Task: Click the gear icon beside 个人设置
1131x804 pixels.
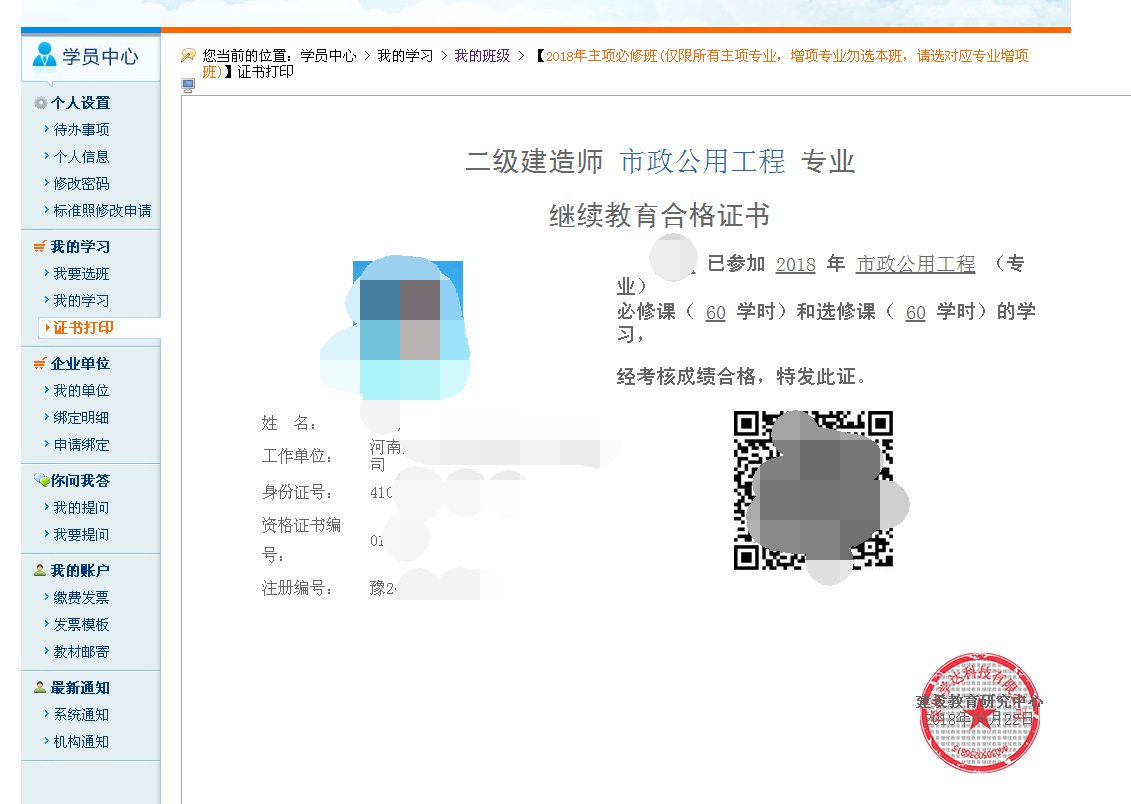Action: pos(40,103)
